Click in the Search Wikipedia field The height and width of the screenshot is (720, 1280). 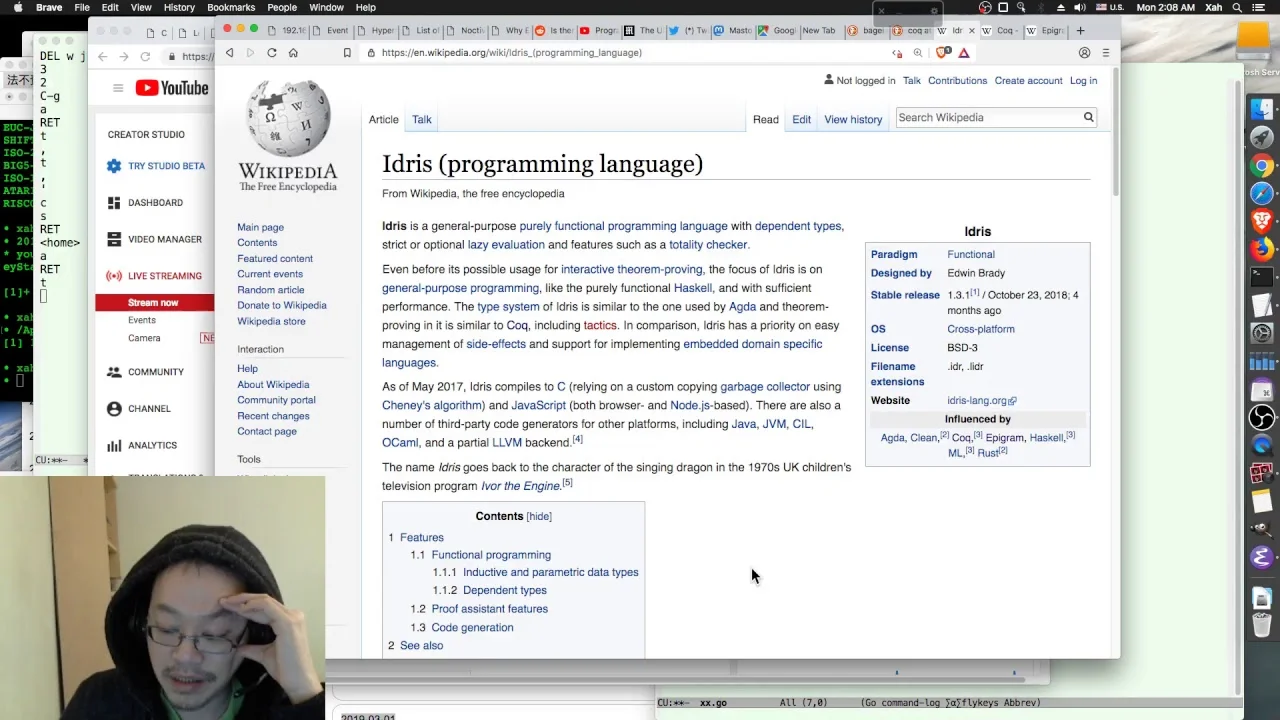[x=987, y=118]
